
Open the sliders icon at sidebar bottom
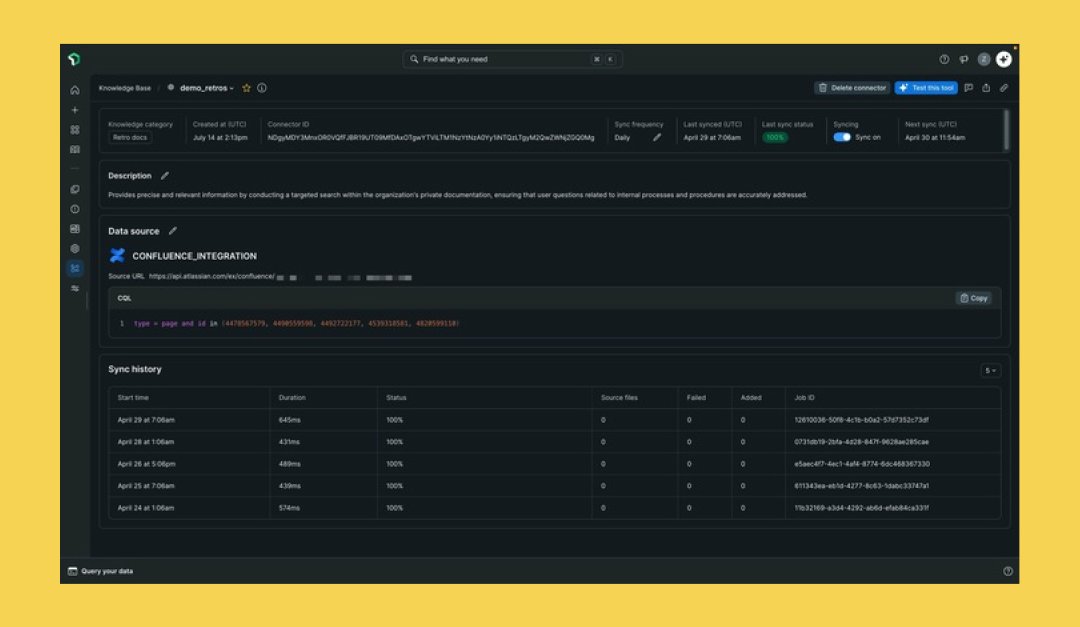click(x=74, y=289)
